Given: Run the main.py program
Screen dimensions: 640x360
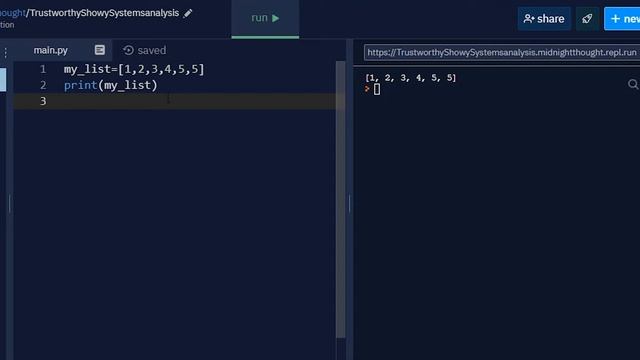Looking at the screenshot, I should point(265,18).
